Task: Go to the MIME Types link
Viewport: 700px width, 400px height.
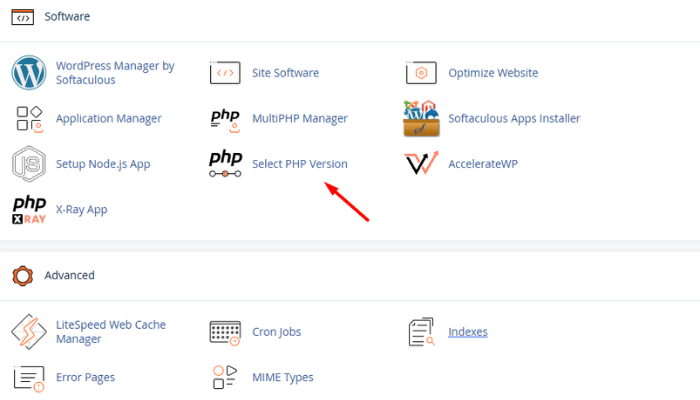Action: click(x=283, y=377)
